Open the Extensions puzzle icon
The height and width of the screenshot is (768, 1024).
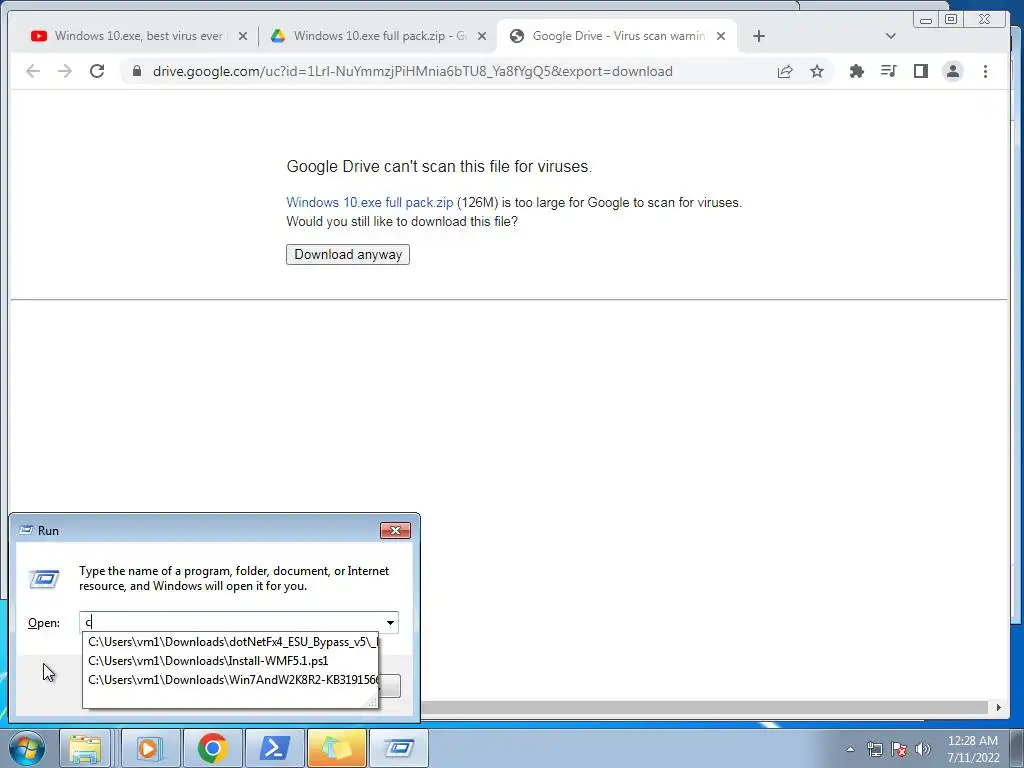pyautogui.click(x=856, y=71)
